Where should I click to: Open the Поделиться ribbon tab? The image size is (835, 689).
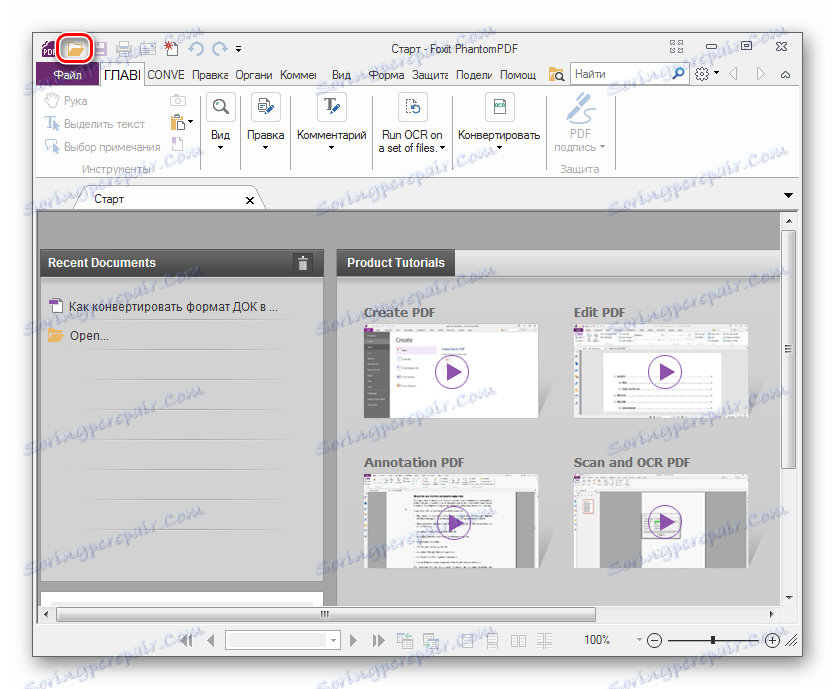(474, 75)
